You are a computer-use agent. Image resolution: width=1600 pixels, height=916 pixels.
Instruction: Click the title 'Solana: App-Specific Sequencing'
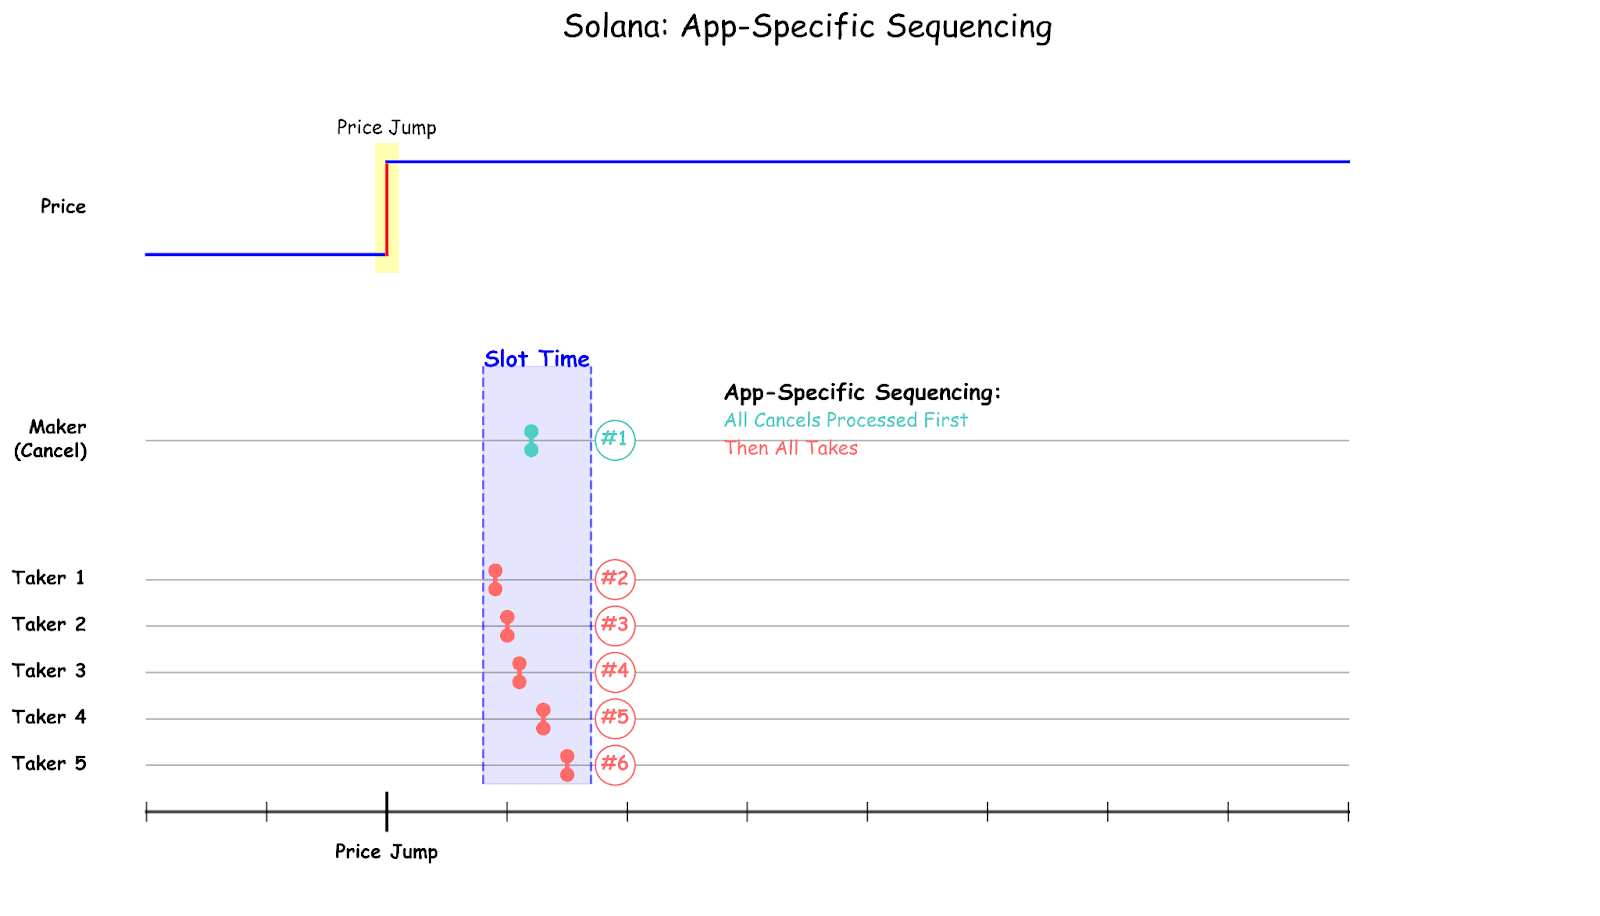tap(808, 27)
